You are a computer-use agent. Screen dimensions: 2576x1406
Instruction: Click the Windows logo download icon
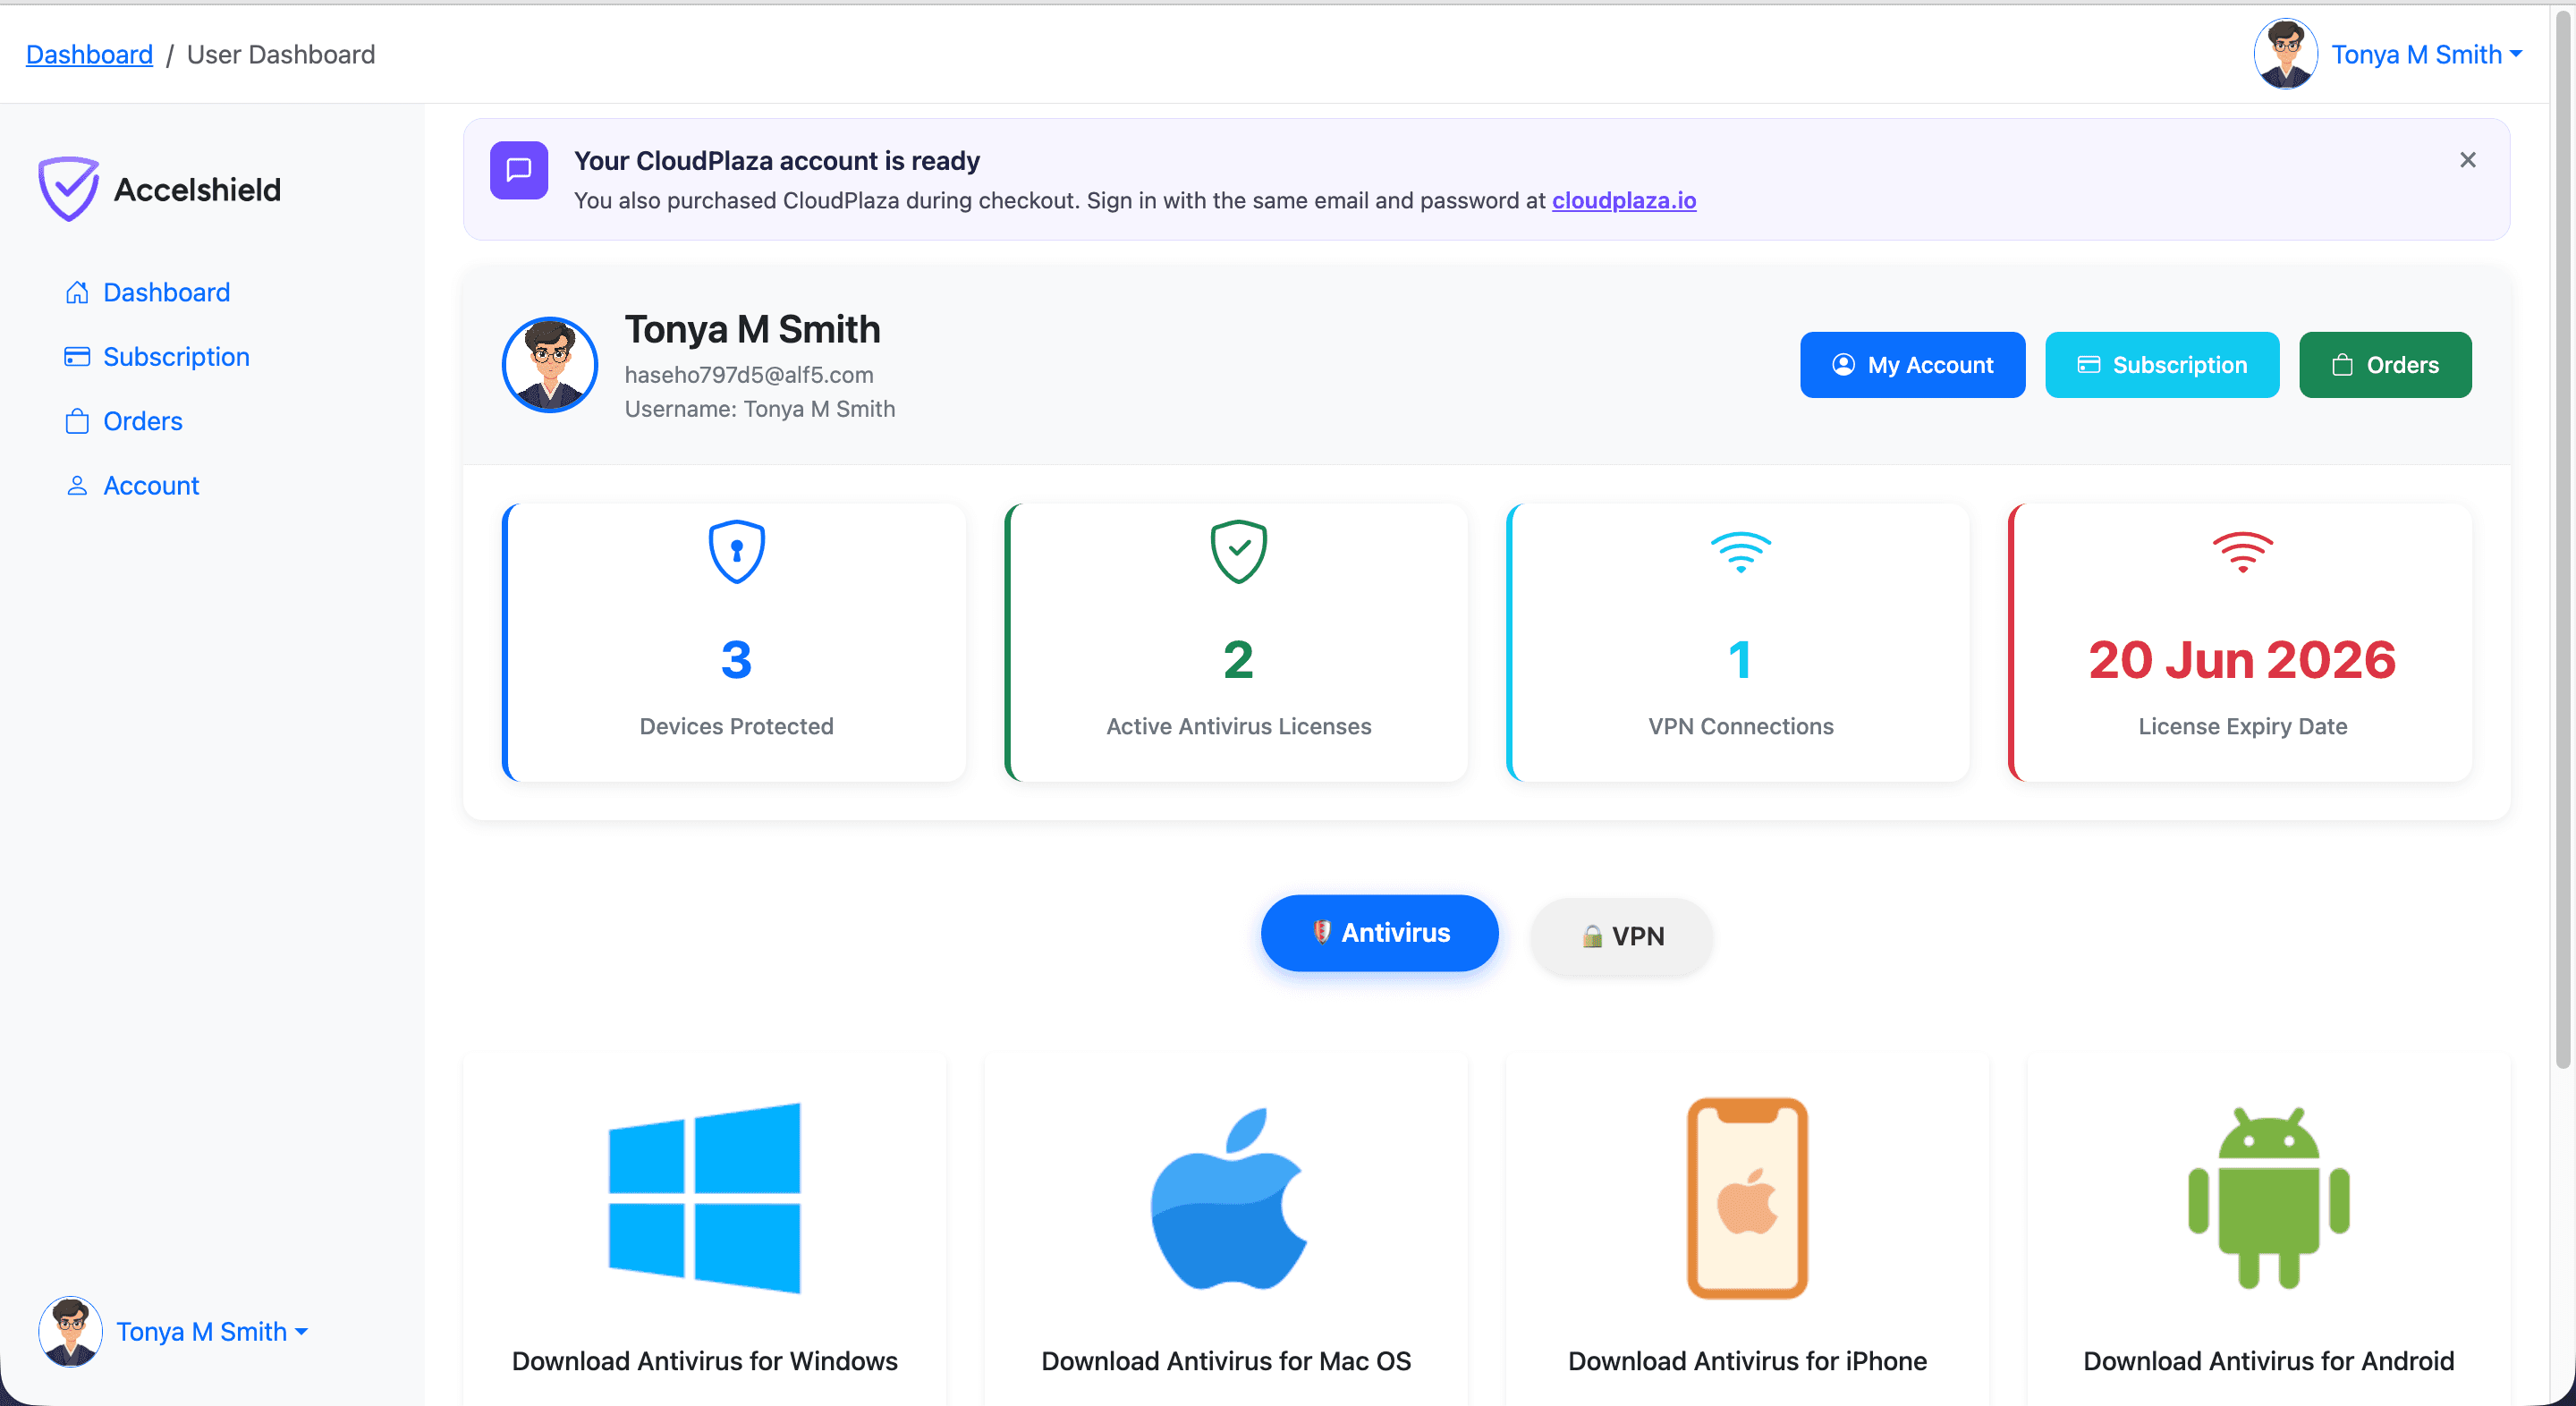click(705, 1198)
